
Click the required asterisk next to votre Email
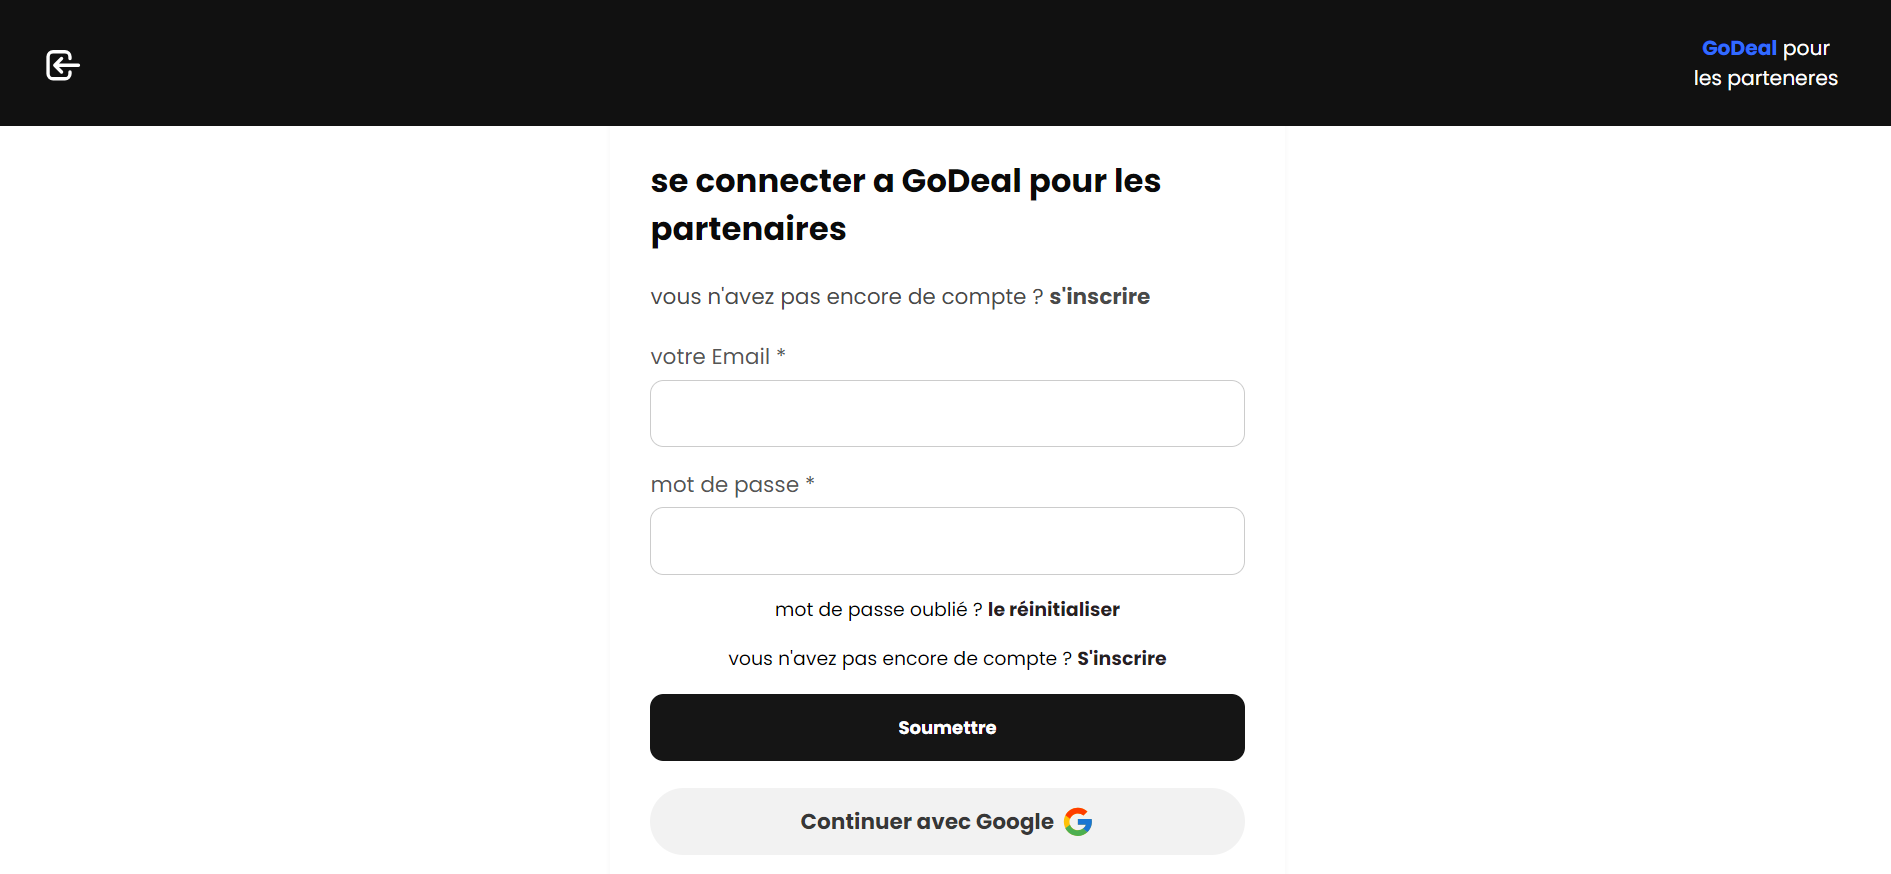pyautogui.click(x=781, y=354)
